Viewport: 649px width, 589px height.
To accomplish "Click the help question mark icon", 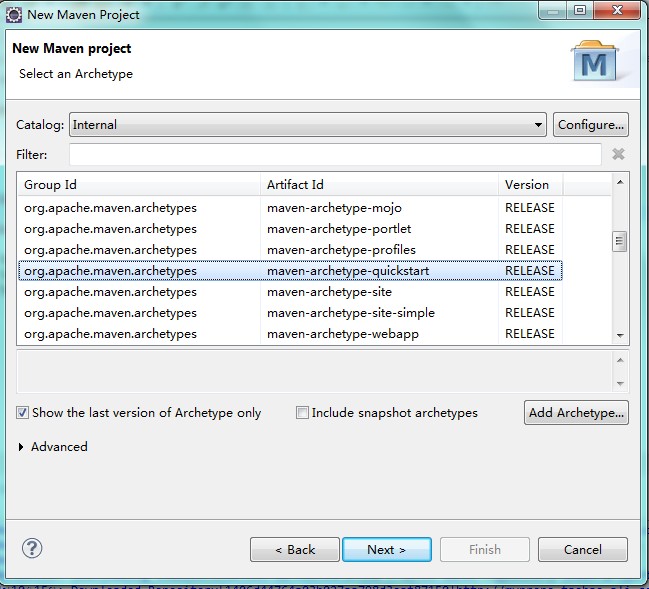I will tap(32, 548).
